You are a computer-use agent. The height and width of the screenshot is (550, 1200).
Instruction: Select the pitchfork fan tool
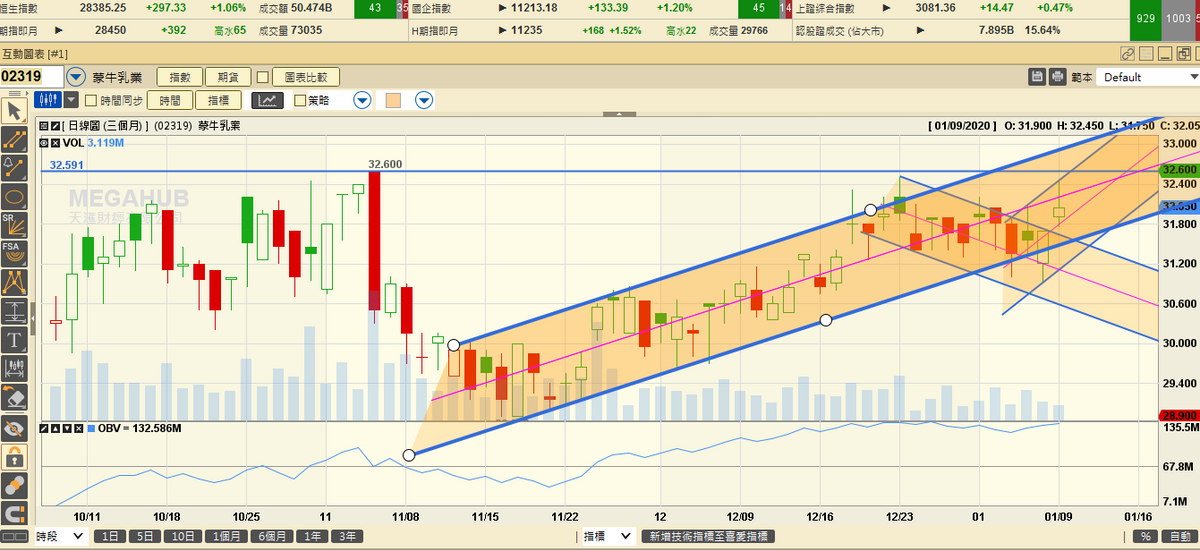click(14, 283)
